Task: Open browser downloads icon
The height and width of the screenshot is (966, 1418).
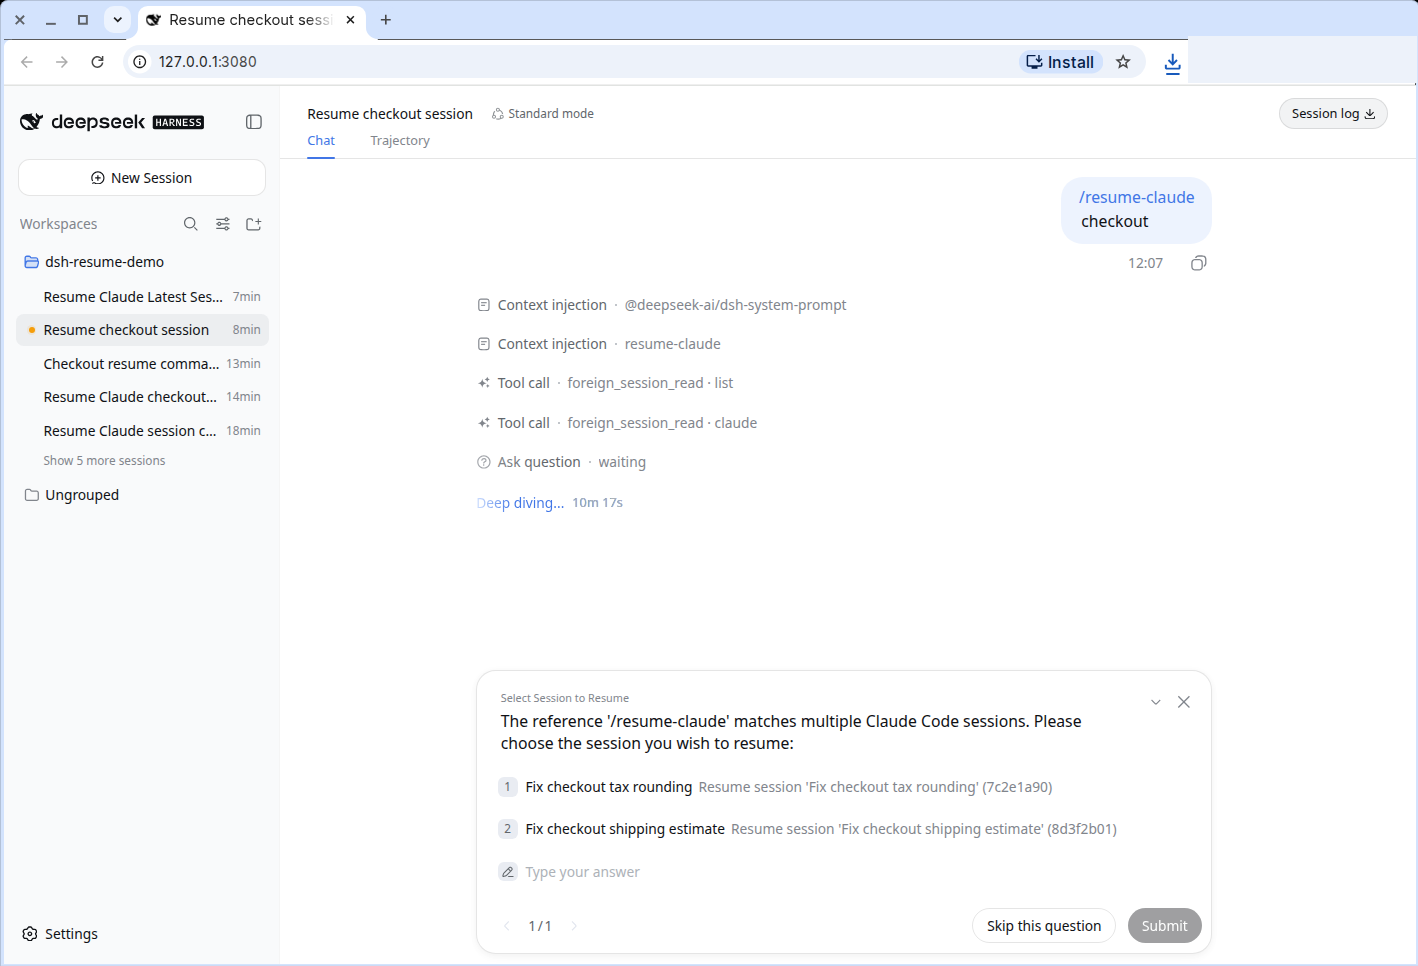Action: 1173,63
